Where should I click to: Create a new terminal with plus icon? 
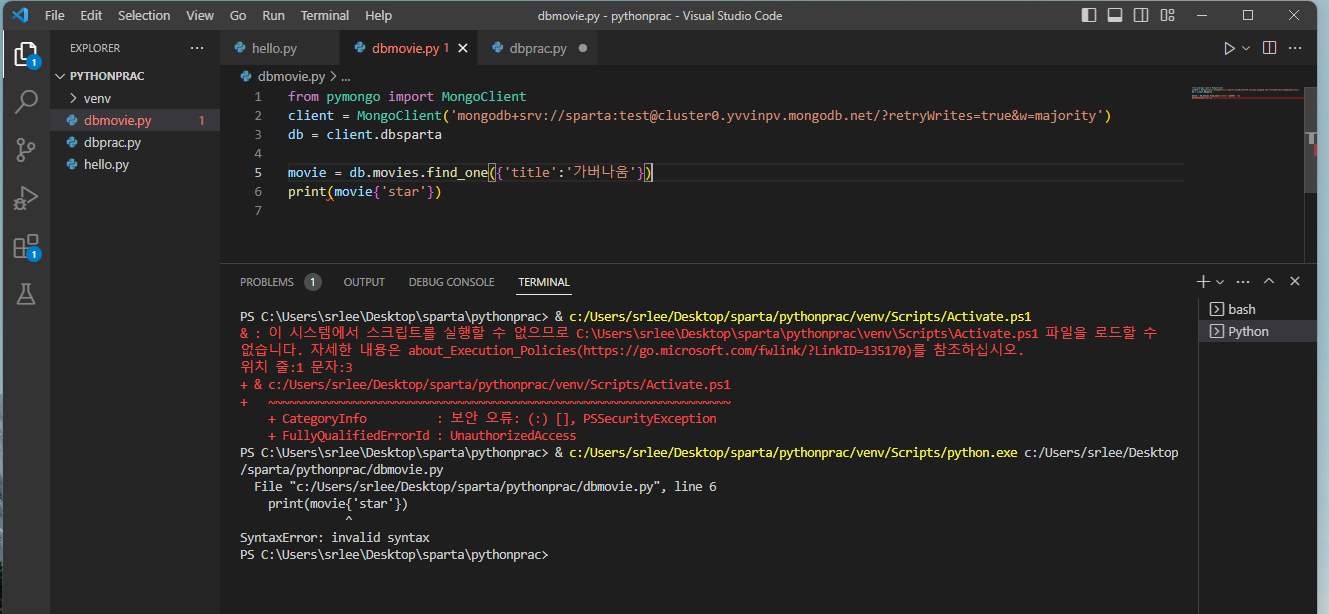[1203, 281]
